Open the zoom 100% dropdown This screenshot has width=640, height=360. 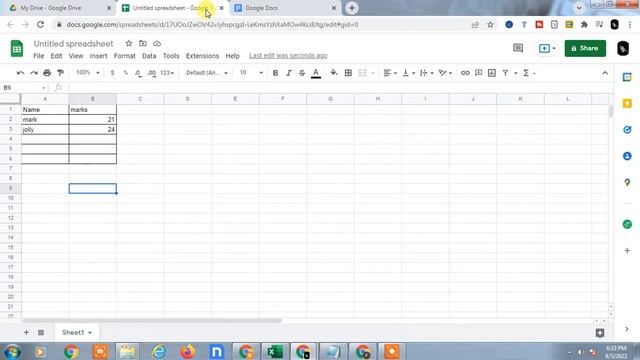(x=88, y=73)
